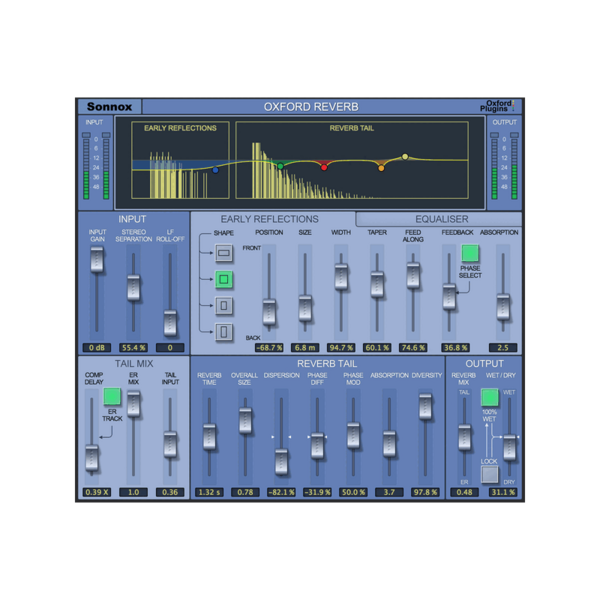Click the Overall Size fader handle
The height and width of the screenshot is (600, 600).
click(x=245, y=421)
